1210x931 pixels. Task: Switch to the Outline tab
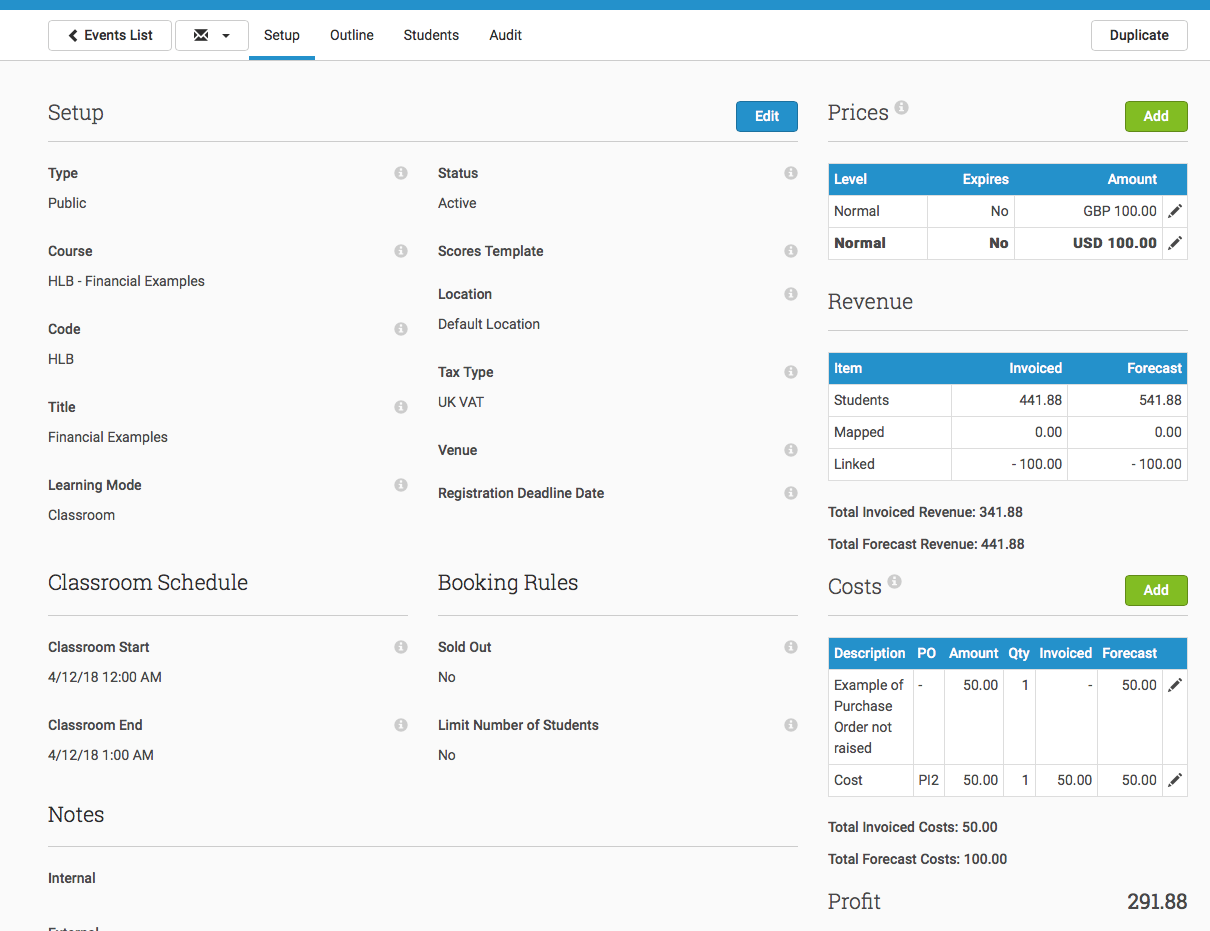point(352,35)
